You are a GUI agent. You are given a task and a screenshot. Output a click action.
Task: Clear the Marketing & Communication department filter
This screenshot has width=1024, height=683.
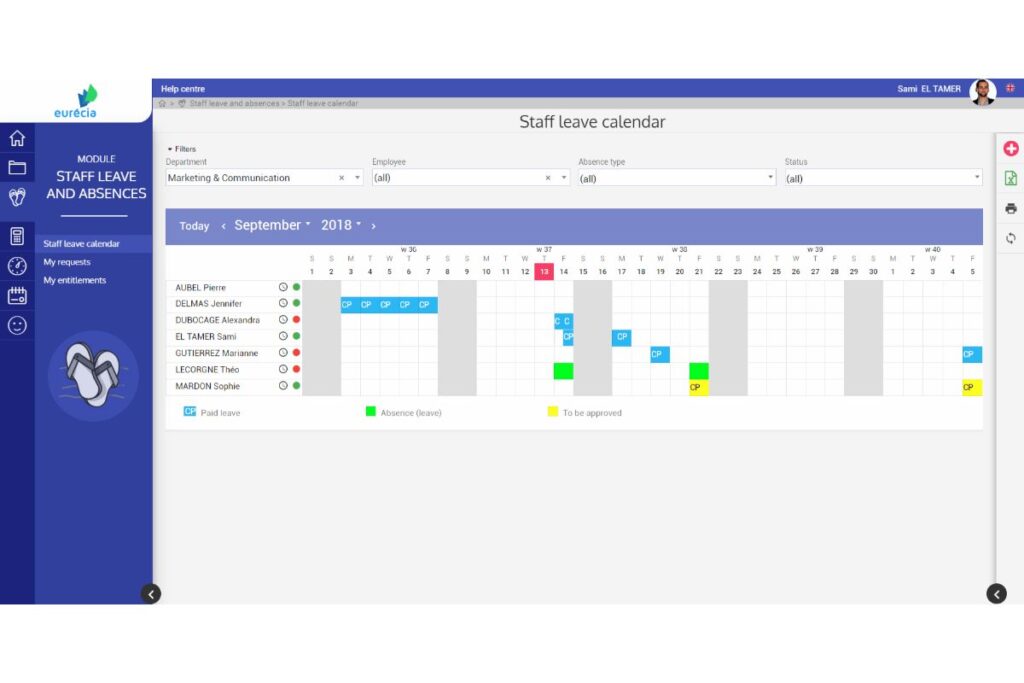tap(342, 178)
